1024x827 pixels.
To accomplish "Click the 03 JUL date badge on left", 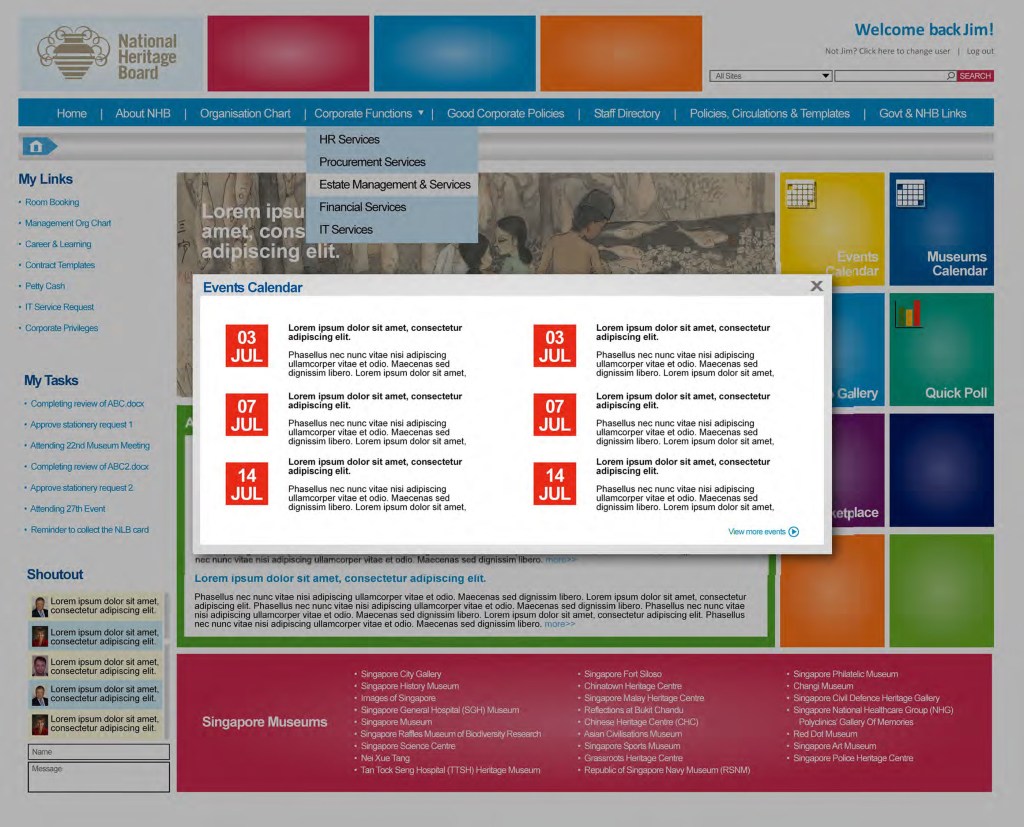I will pos(246,346).
